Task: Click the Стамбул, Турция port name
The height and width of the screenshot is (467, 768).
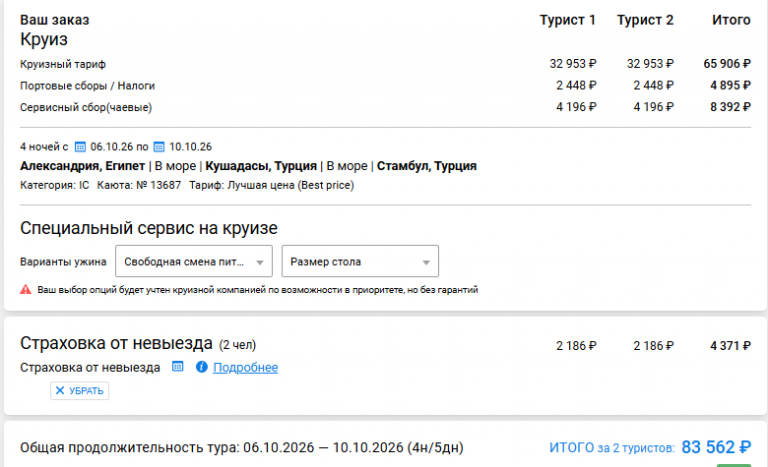Action: [x=427, y=166]
